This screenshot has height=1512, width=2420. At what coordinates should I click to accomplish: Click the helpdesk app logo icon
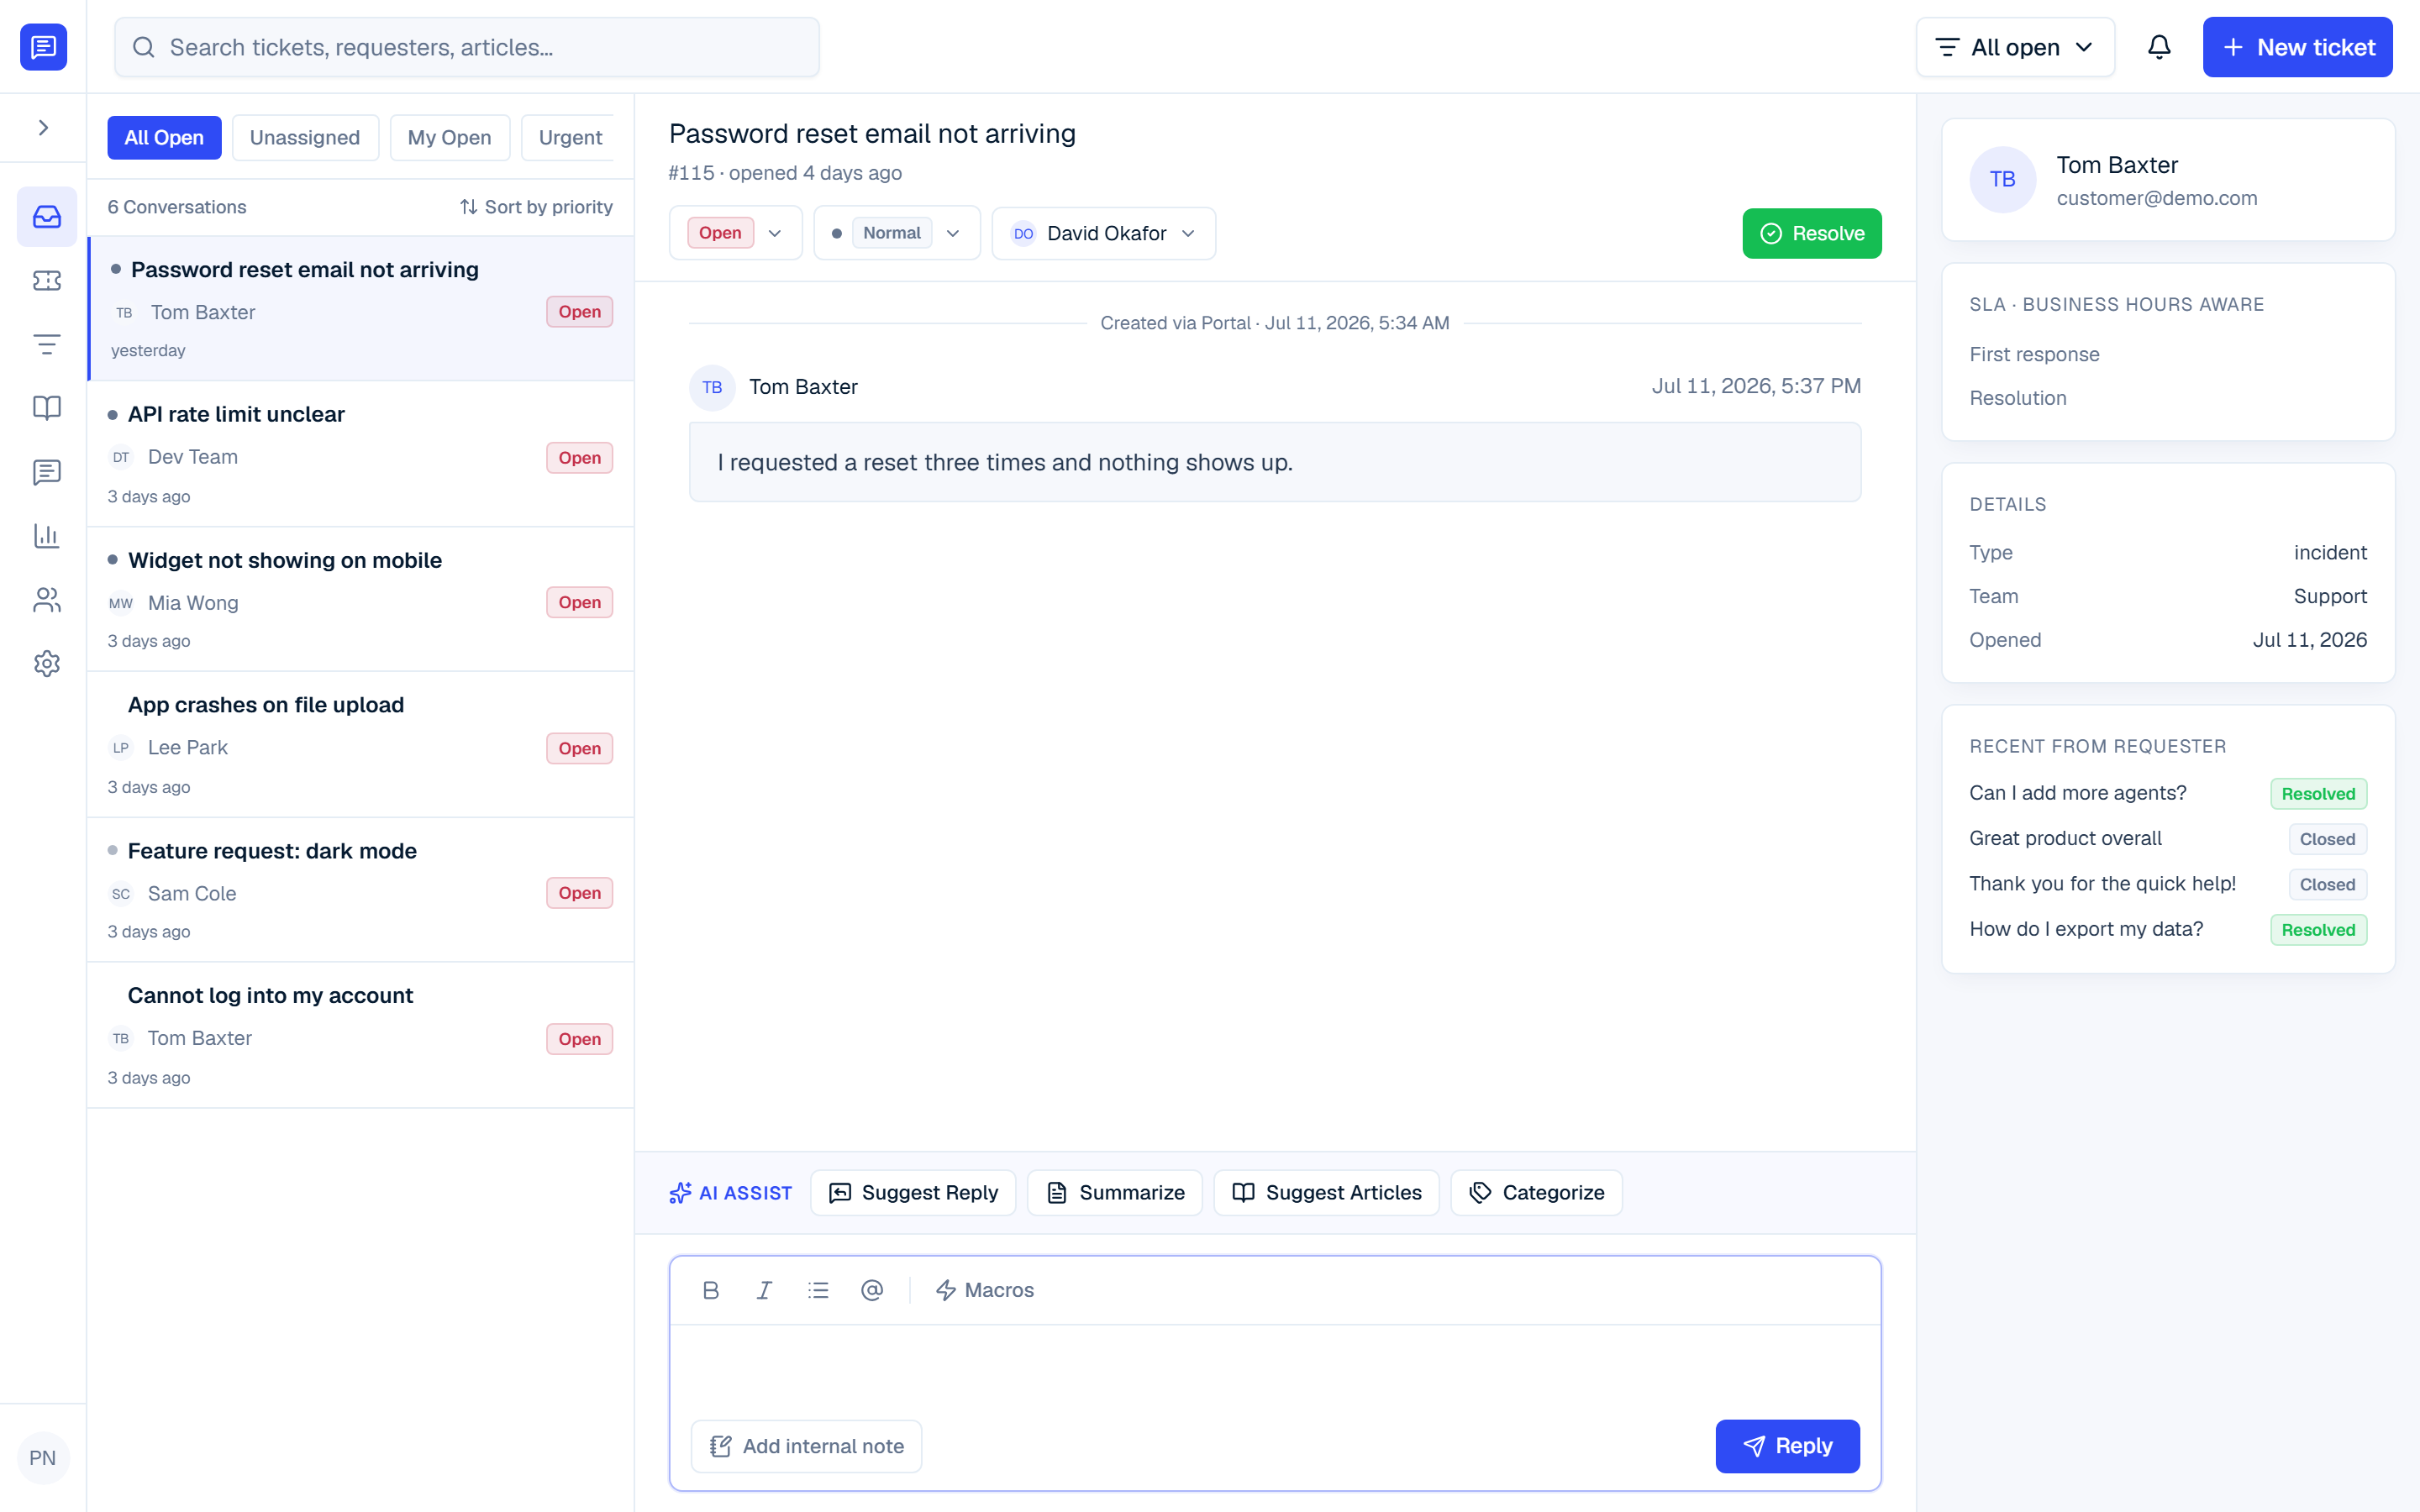click(x=43, y=46)
